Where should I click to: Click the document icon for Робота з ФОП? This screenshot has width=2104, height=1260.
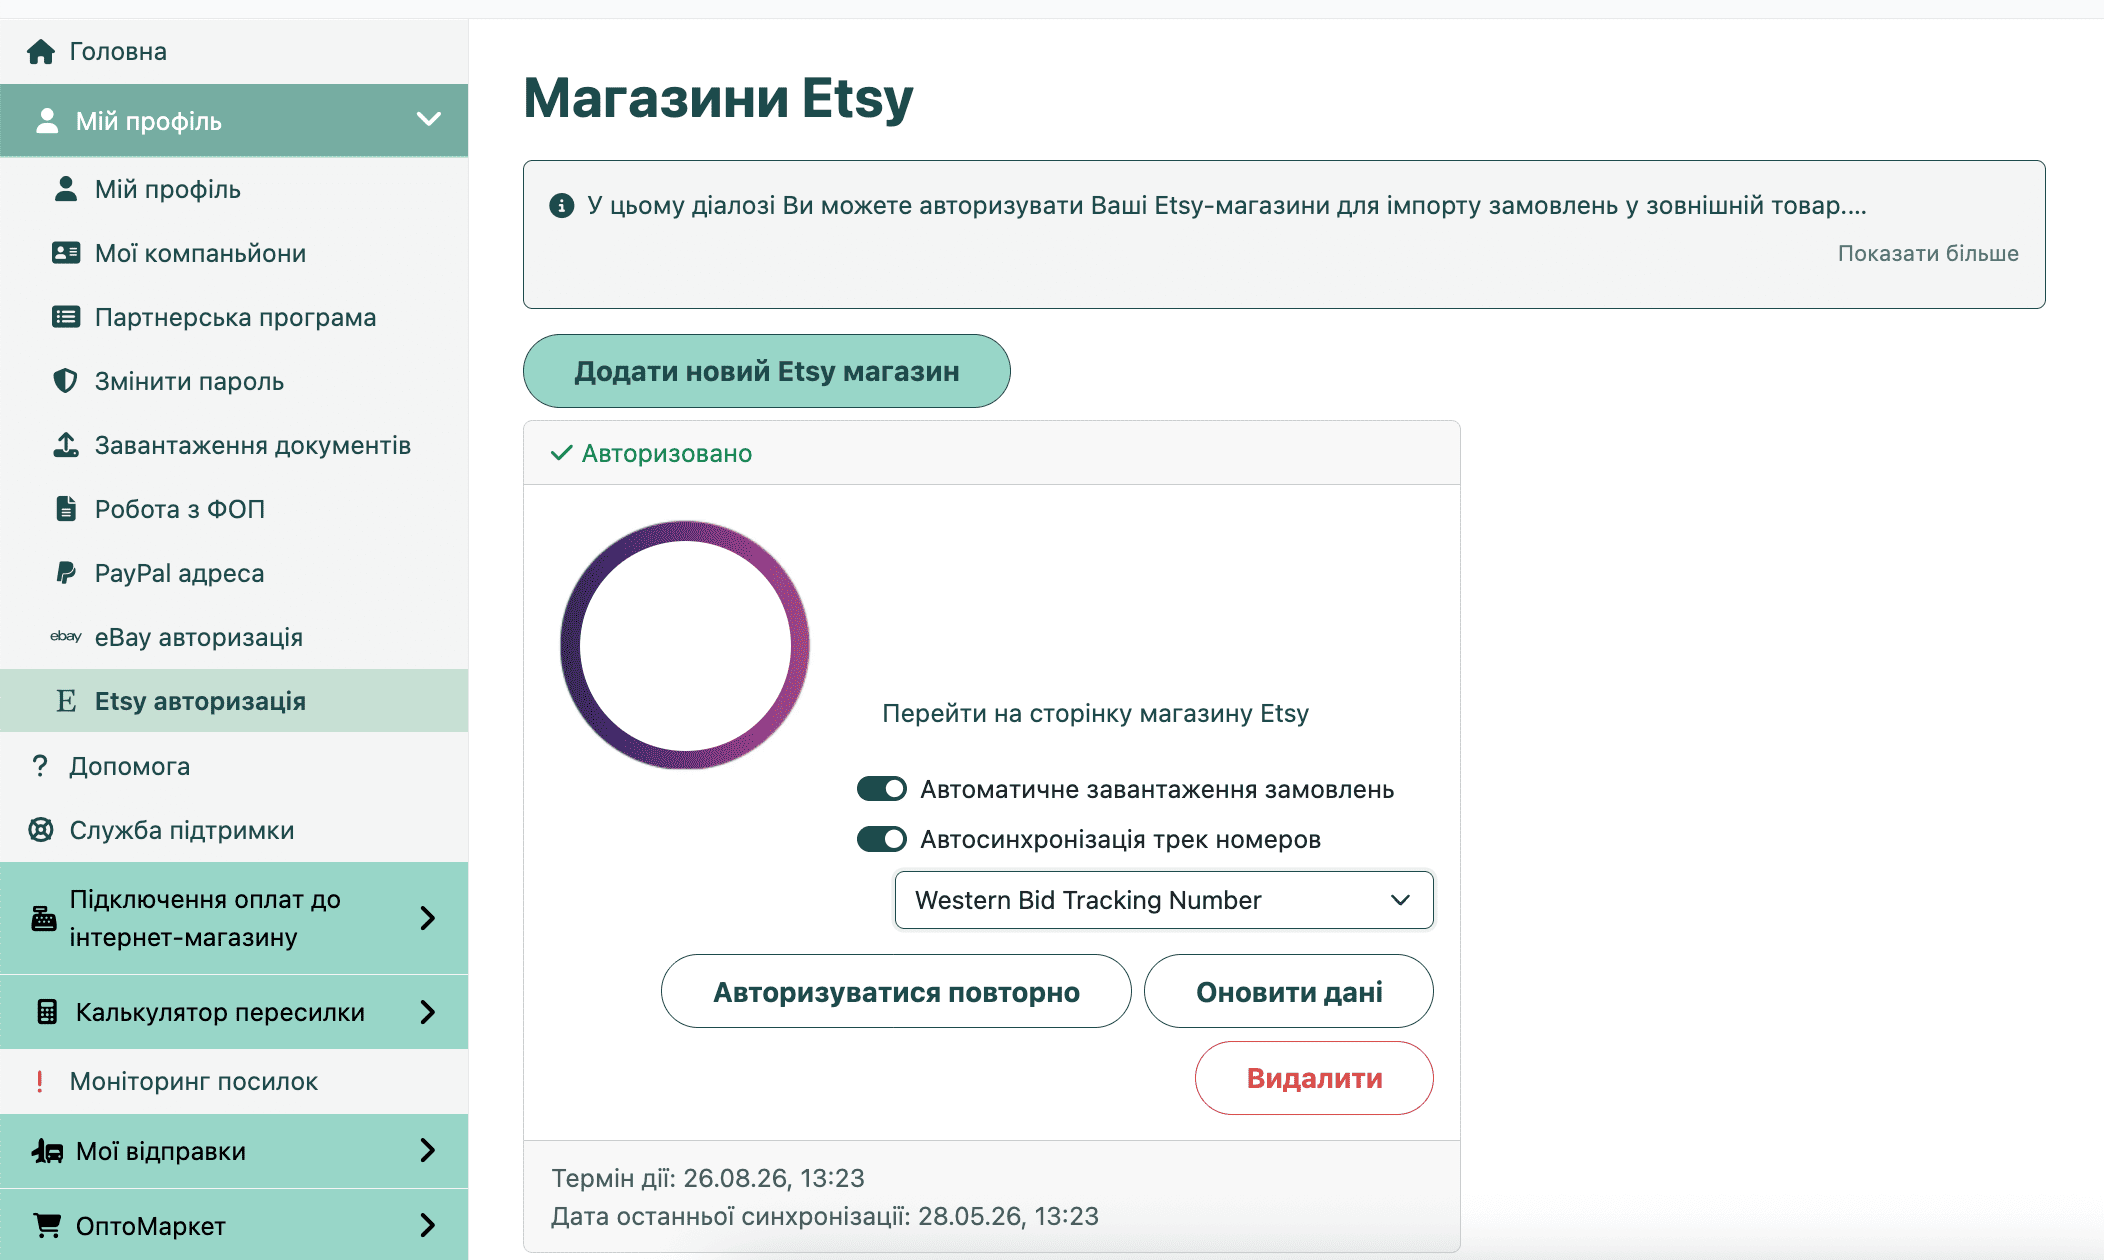pyautogui.click(x=66, y=509)
